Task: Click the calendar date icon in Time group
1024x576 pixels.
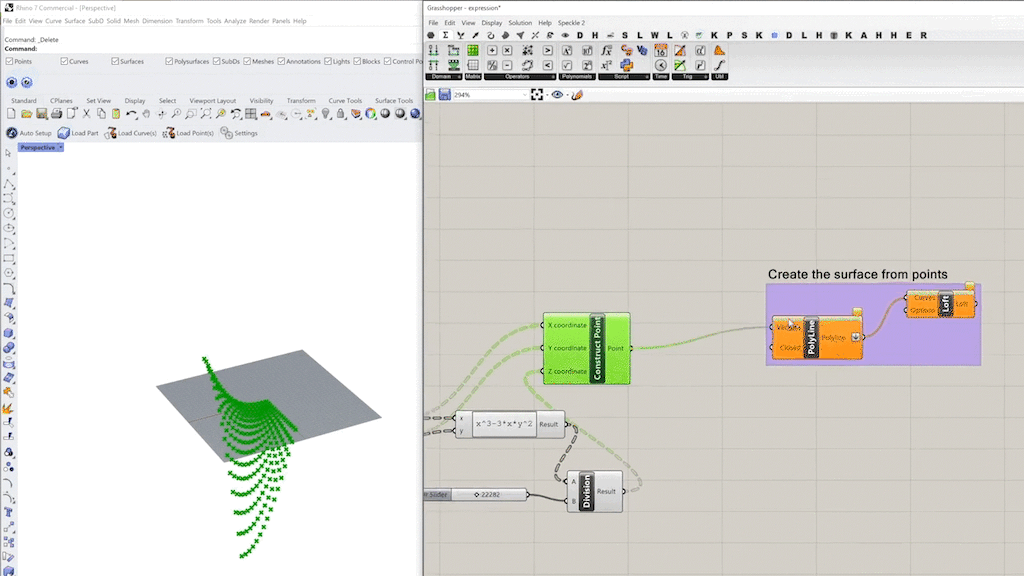Action: pos(661,50)
